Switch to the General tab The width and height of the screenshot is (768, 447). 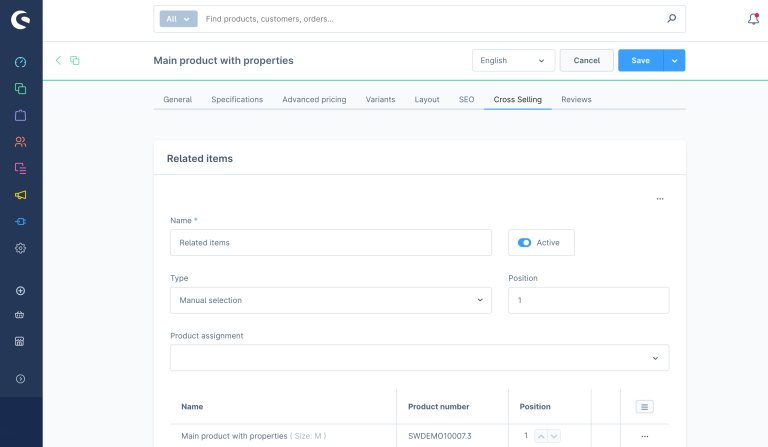pos(177,99)
